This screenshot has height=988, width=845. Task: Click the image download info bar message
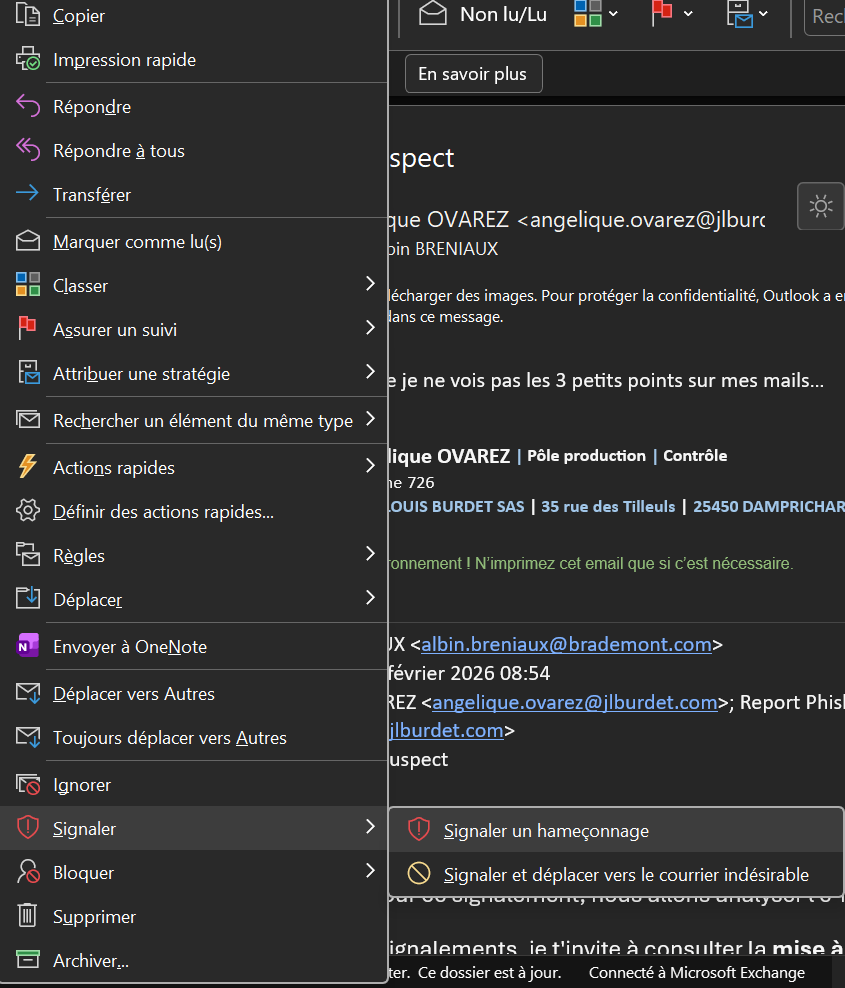pyautogui.click(x=616, y=306)
